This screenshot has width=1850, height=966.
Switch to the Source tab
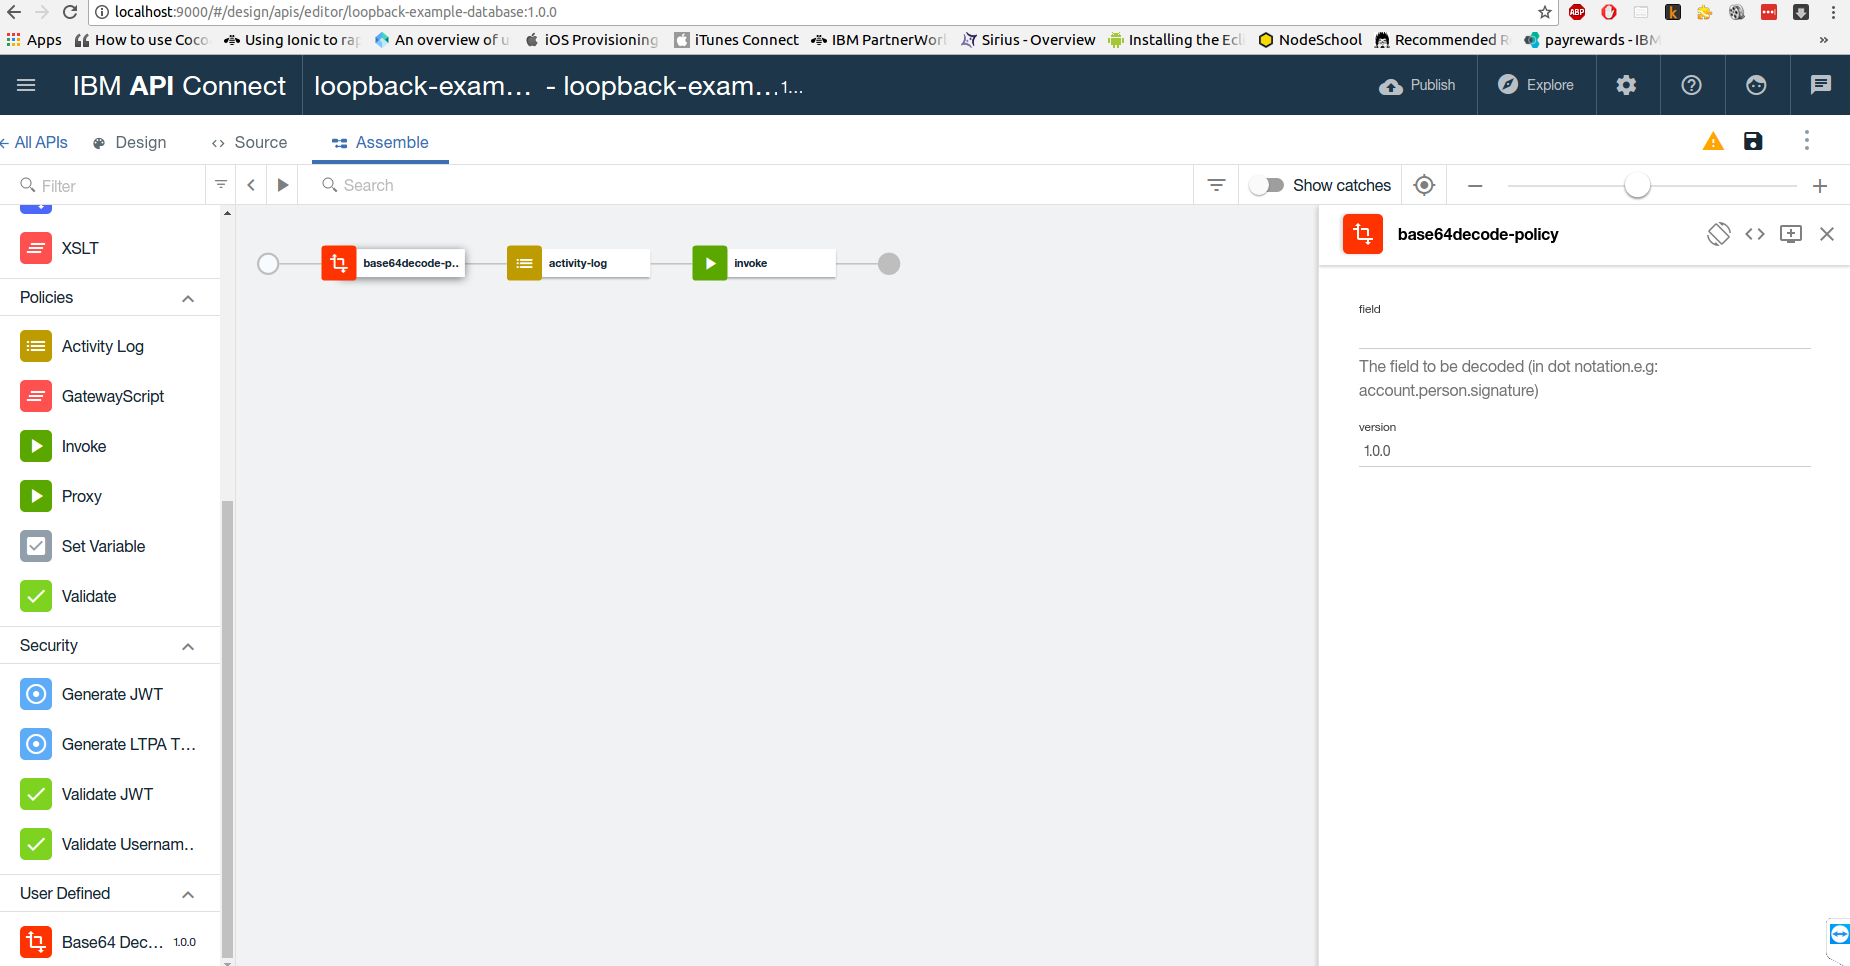pyautogui.click(x=249, y=142)
